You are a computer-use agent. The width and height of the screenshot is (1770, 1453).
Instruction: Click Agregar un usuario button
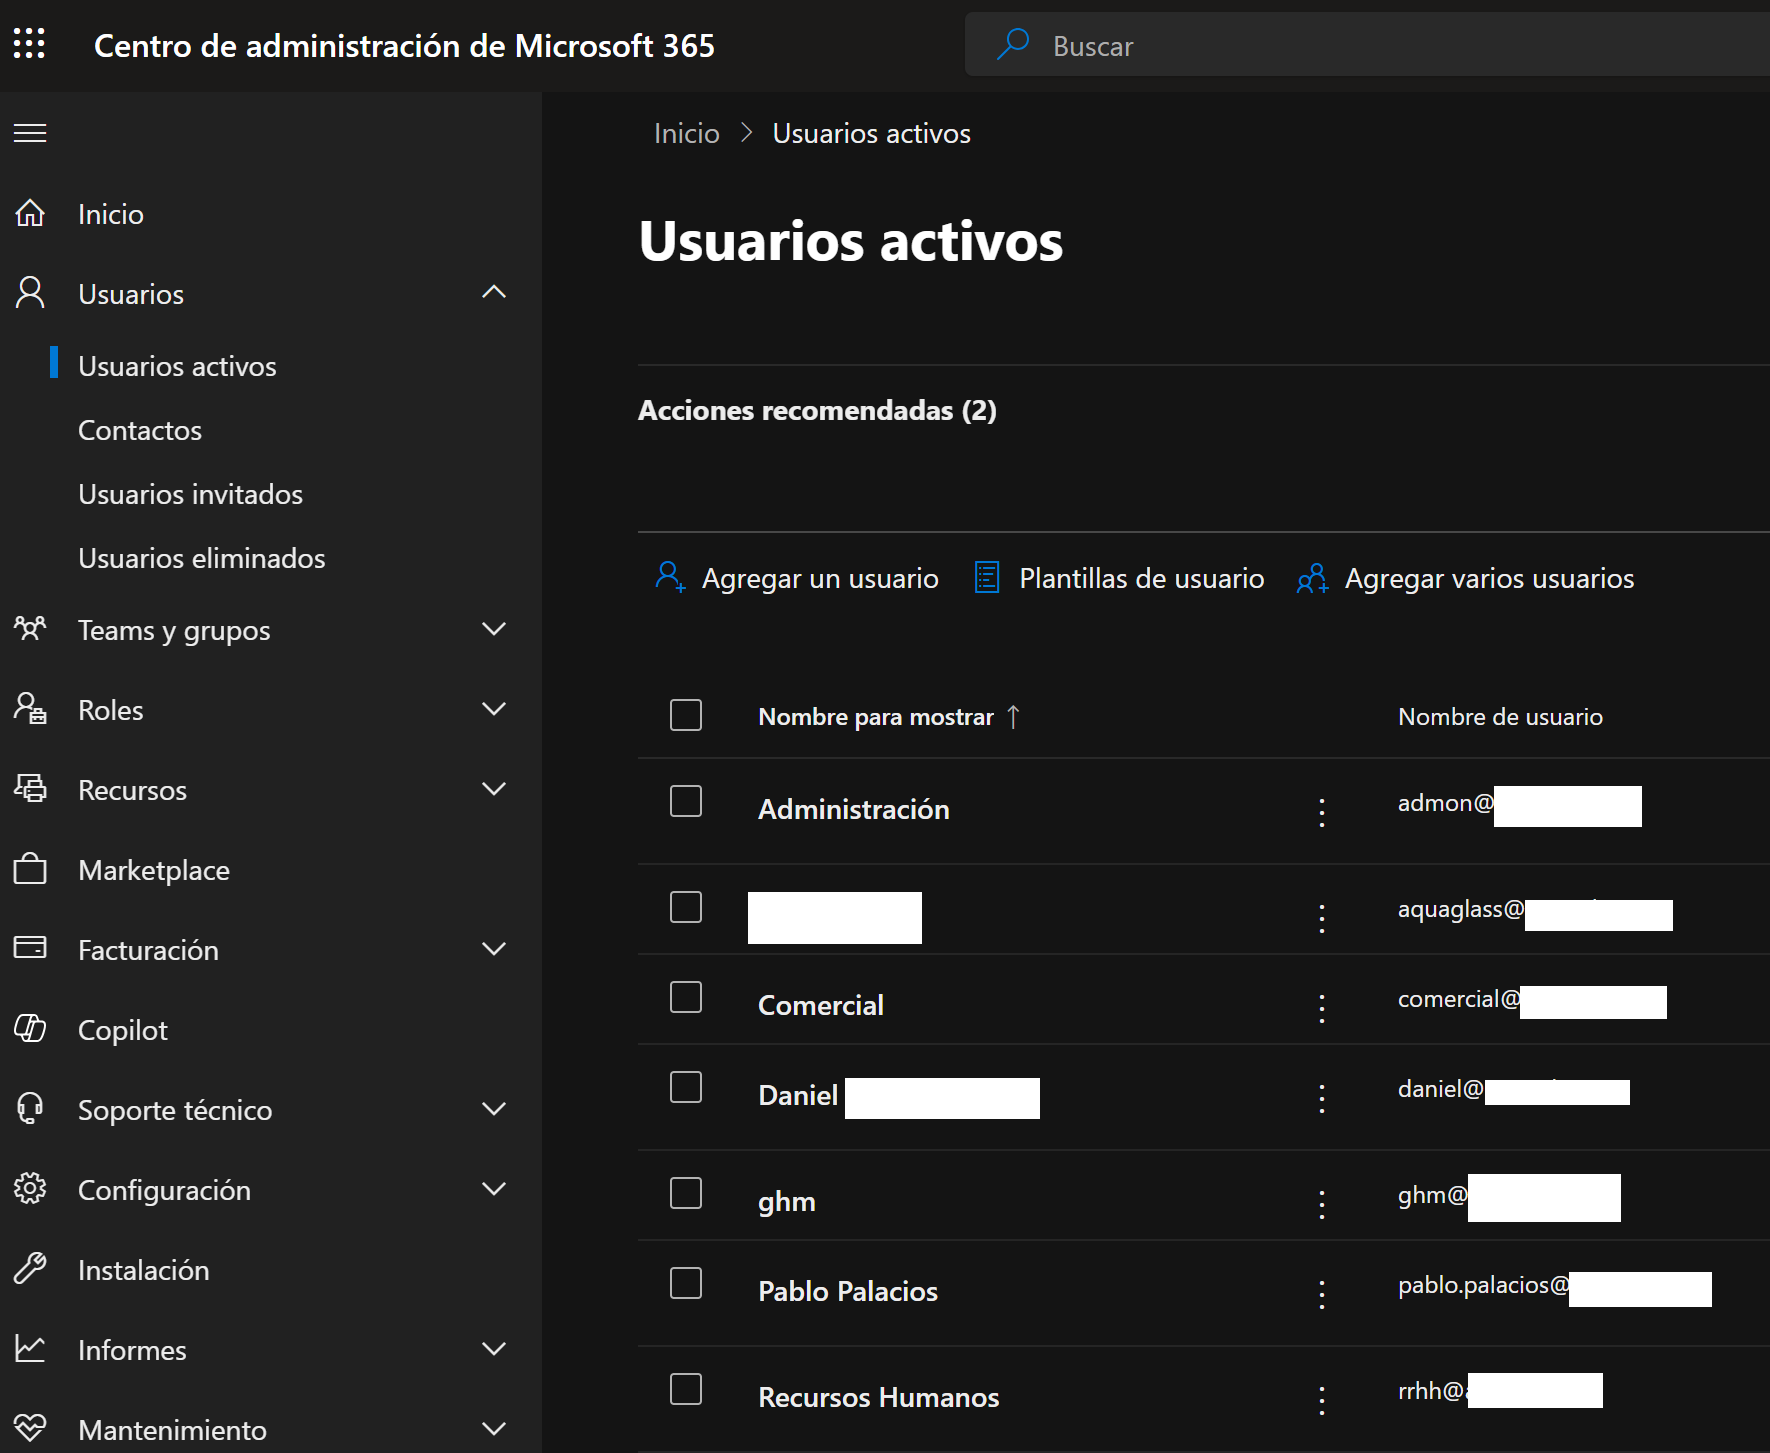797,578
